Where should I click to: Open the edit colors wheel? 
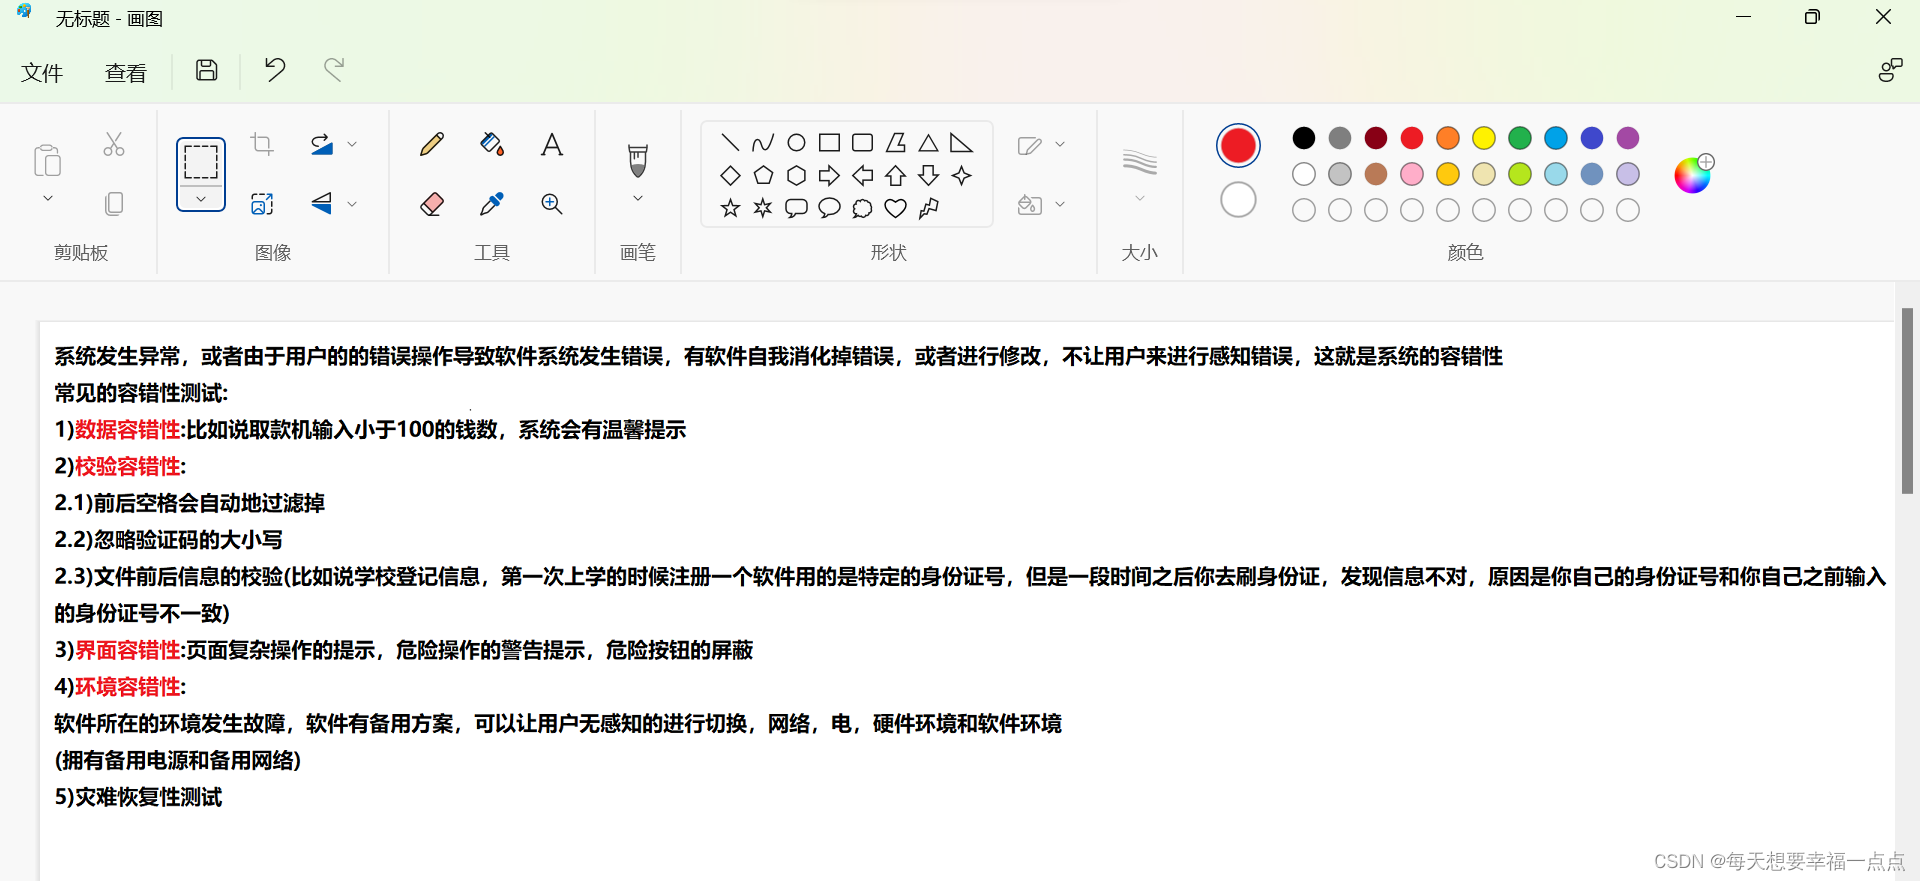click(x=1693, y=175)
